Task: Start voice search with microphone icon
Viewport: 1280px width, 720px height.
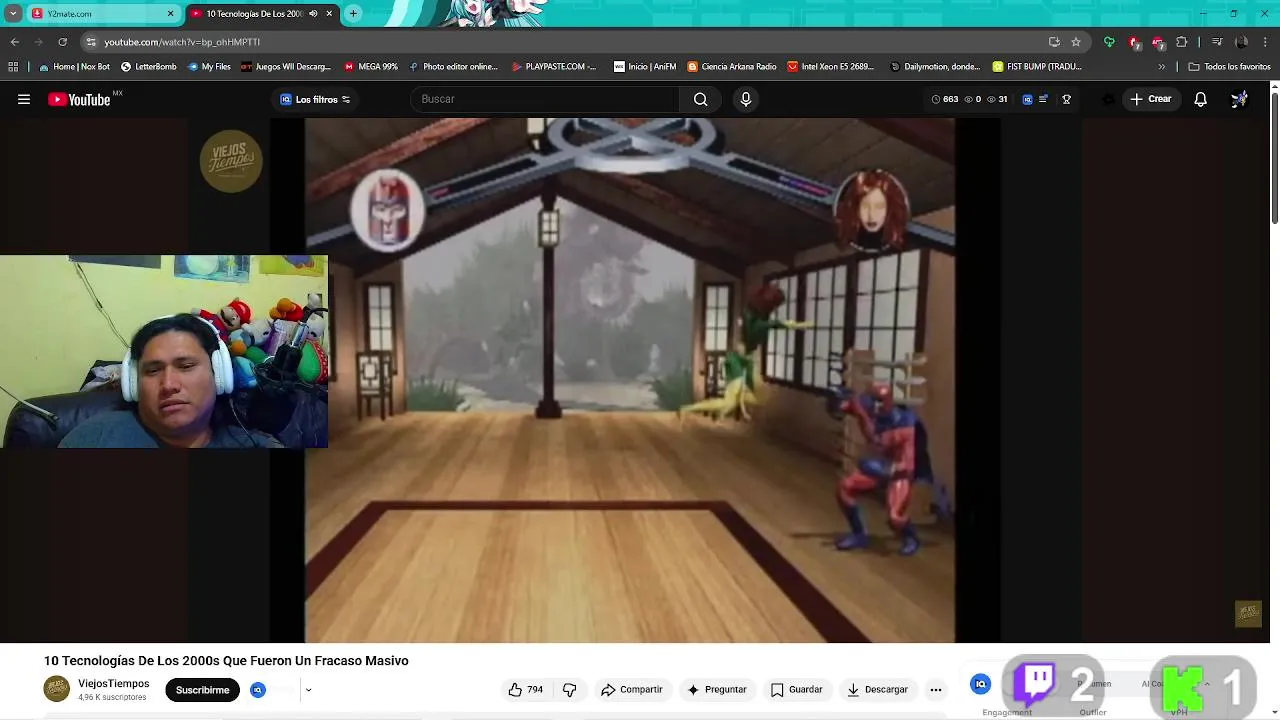Action: 745,99
